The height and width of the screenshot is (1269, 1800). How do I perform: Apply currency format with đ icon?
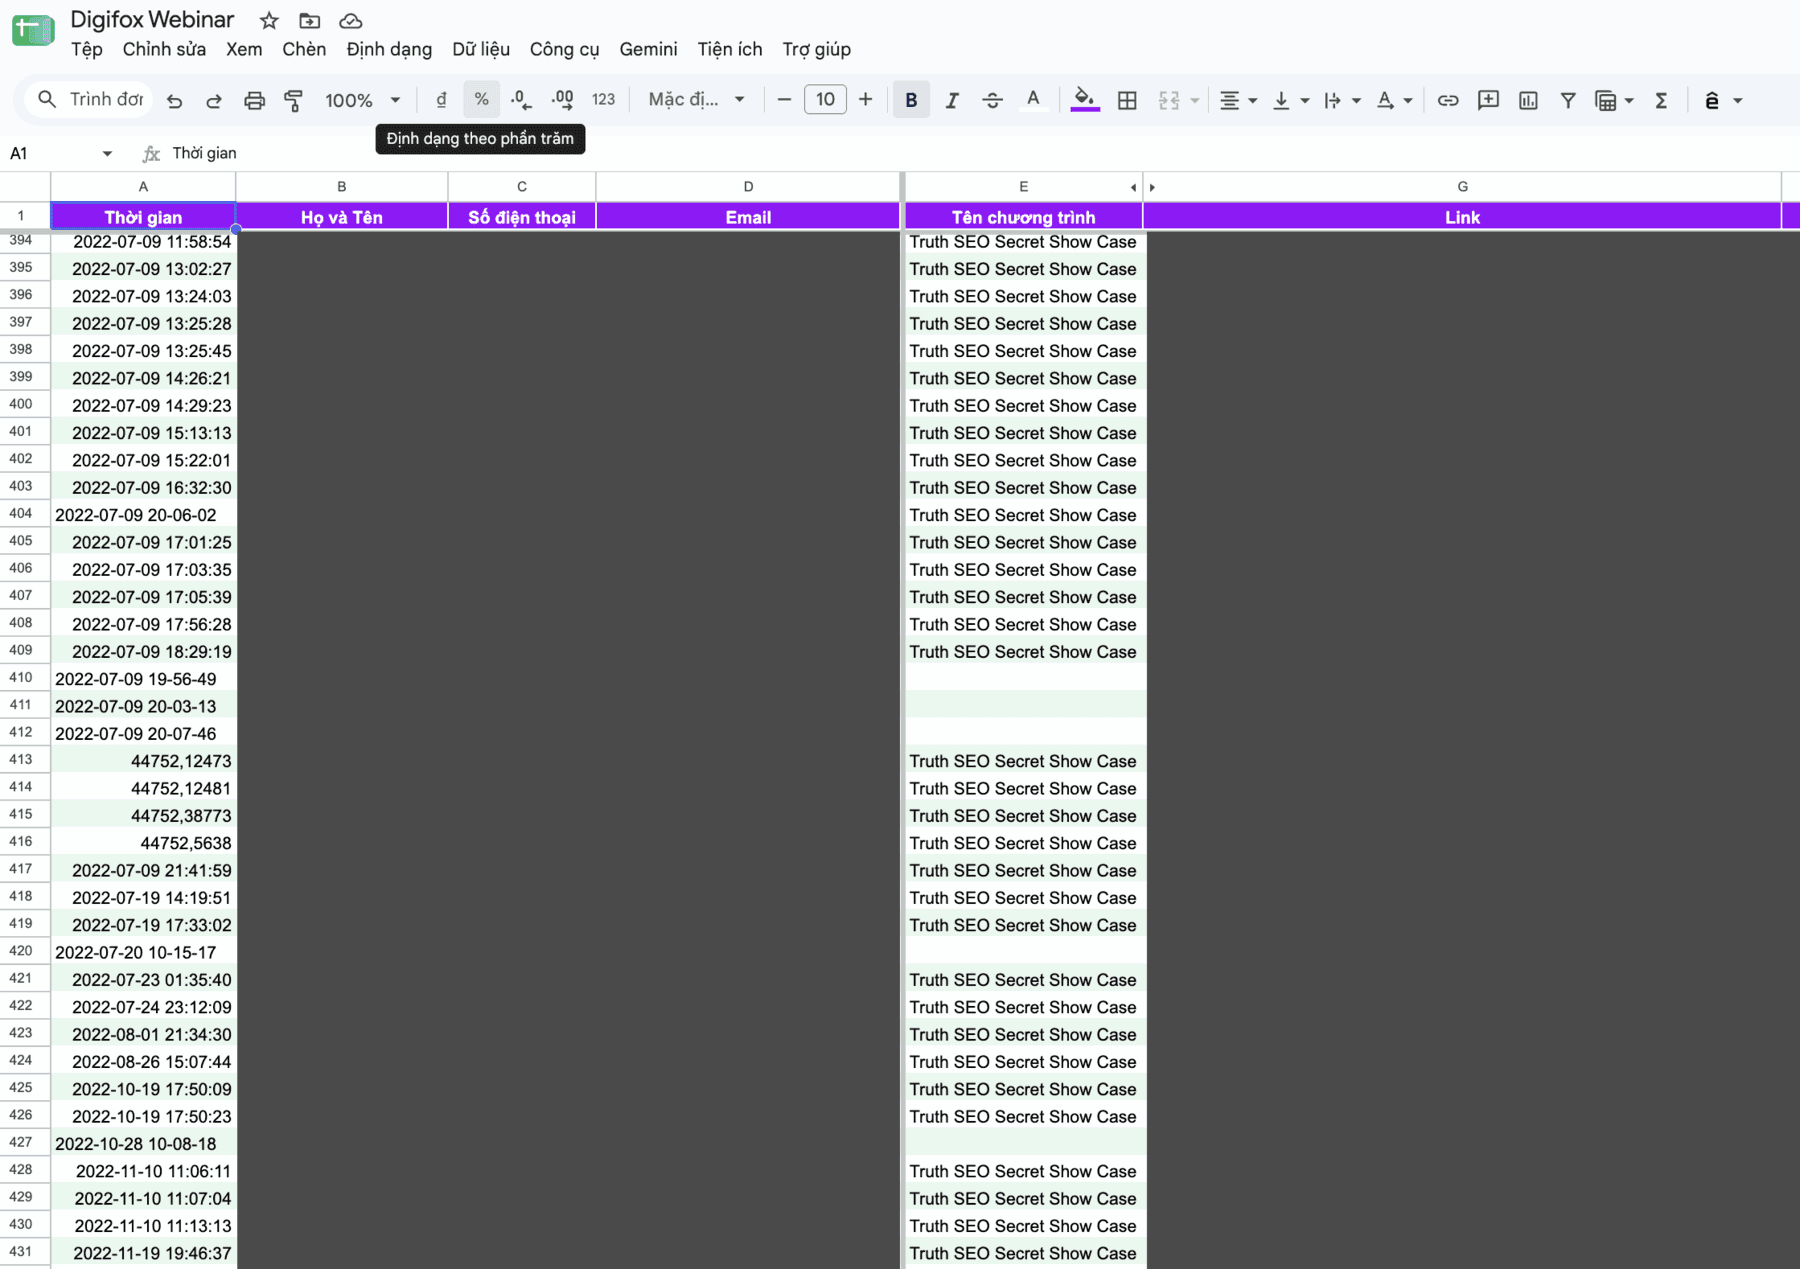[441, 100]
